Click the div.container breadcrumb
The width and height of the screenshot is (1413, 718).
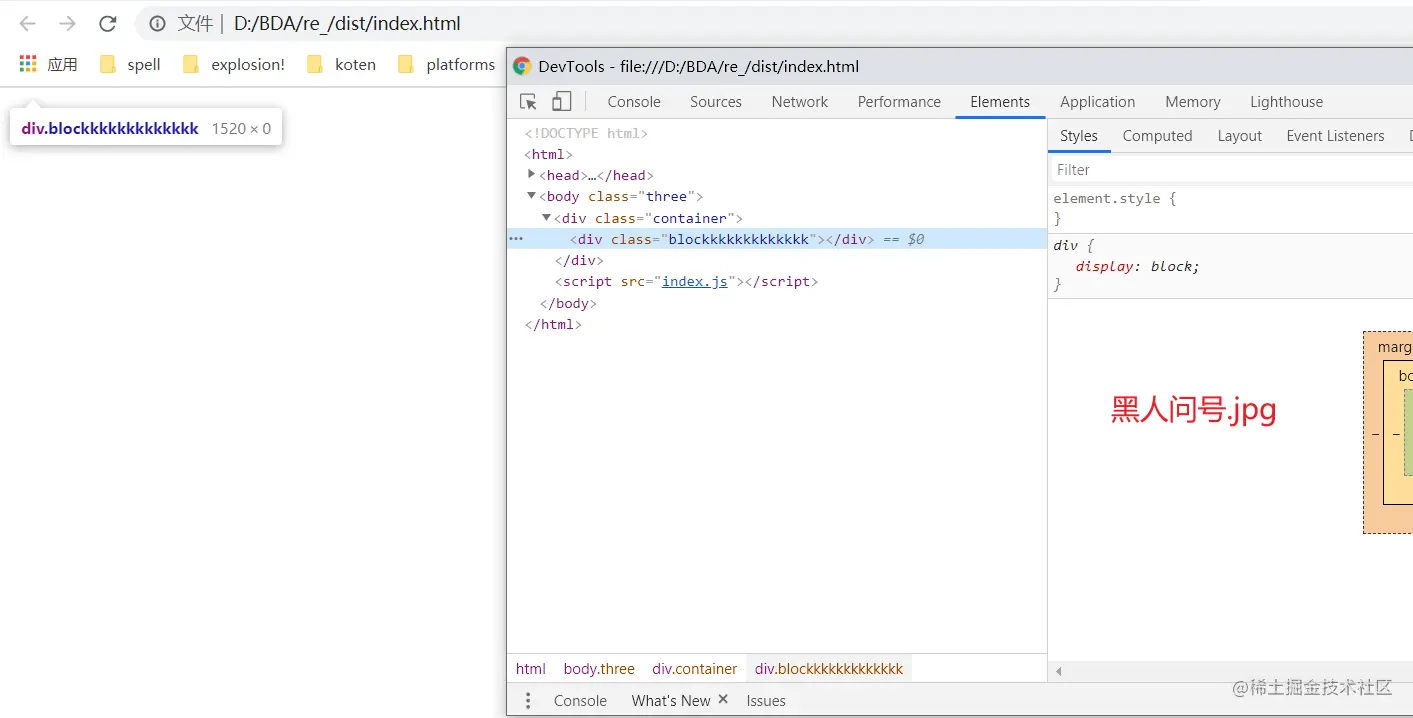[x=695, y=669]
